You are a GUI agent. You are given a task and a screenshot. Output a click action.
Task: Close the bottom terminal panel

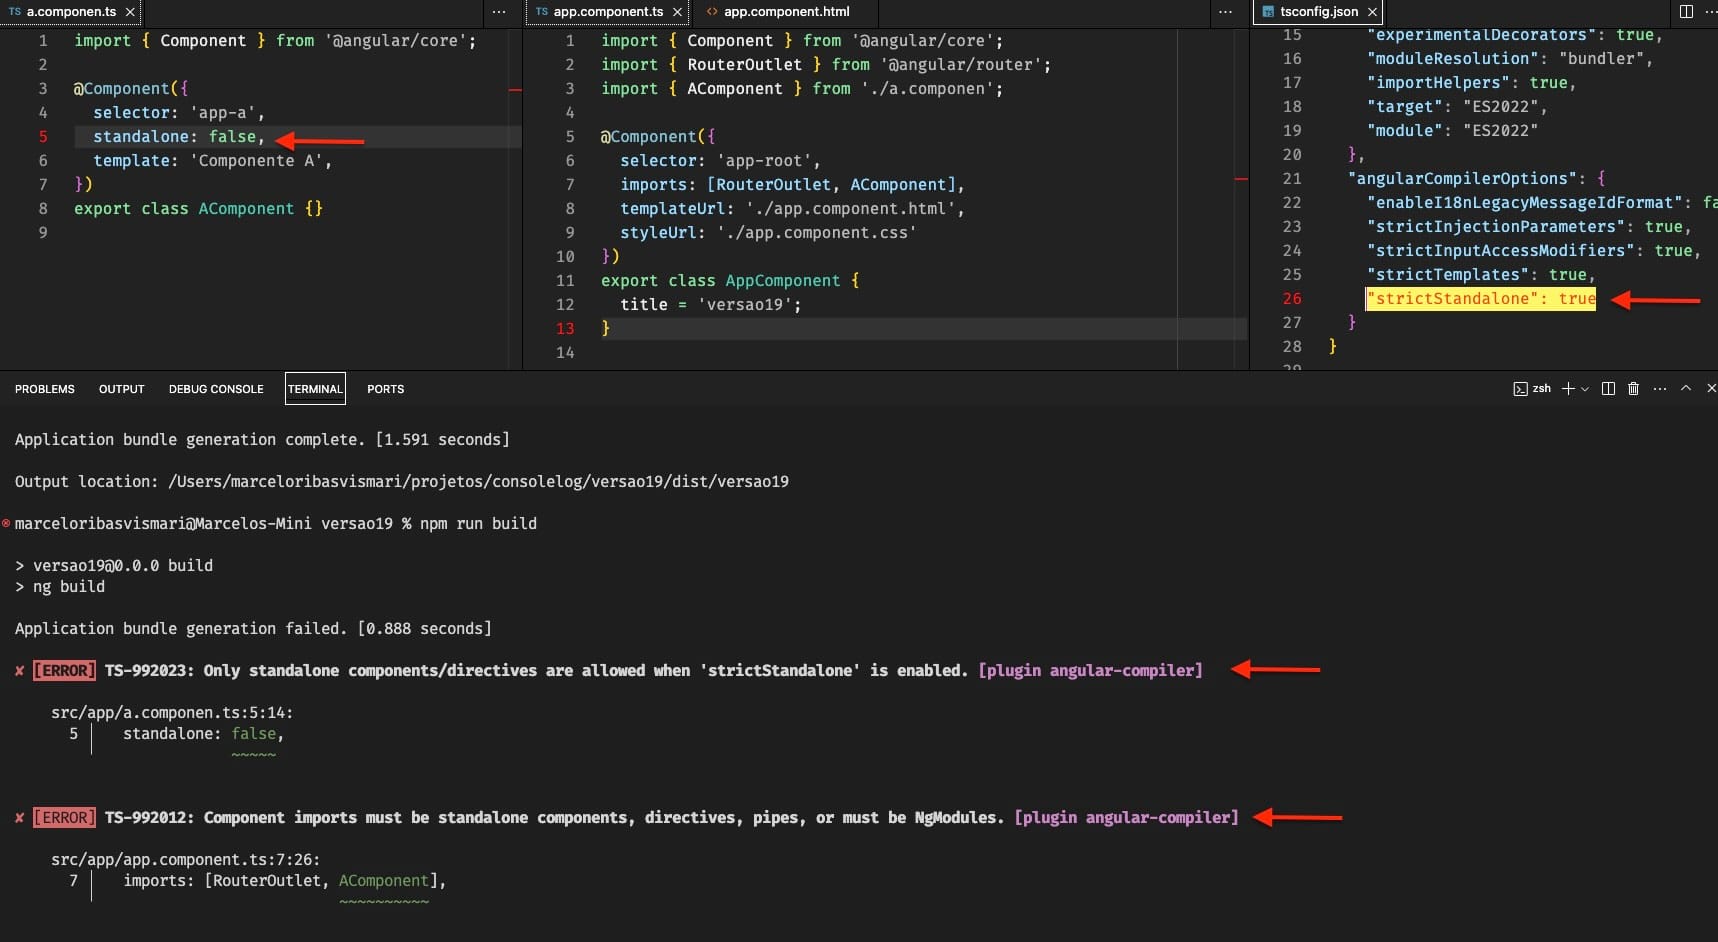tap(1711, 388)
